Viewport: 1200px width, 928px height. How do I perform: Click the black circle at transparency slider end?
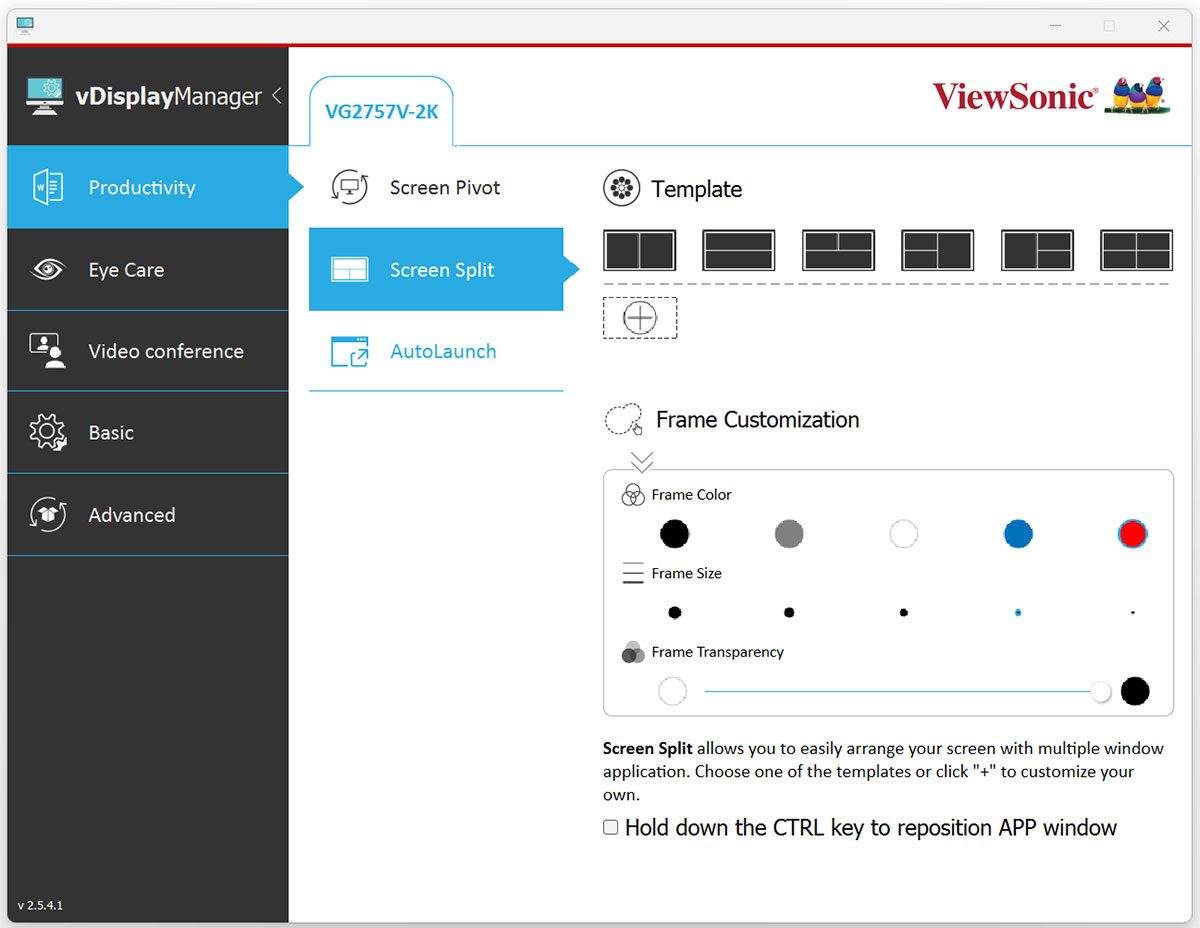[1135, 691]
